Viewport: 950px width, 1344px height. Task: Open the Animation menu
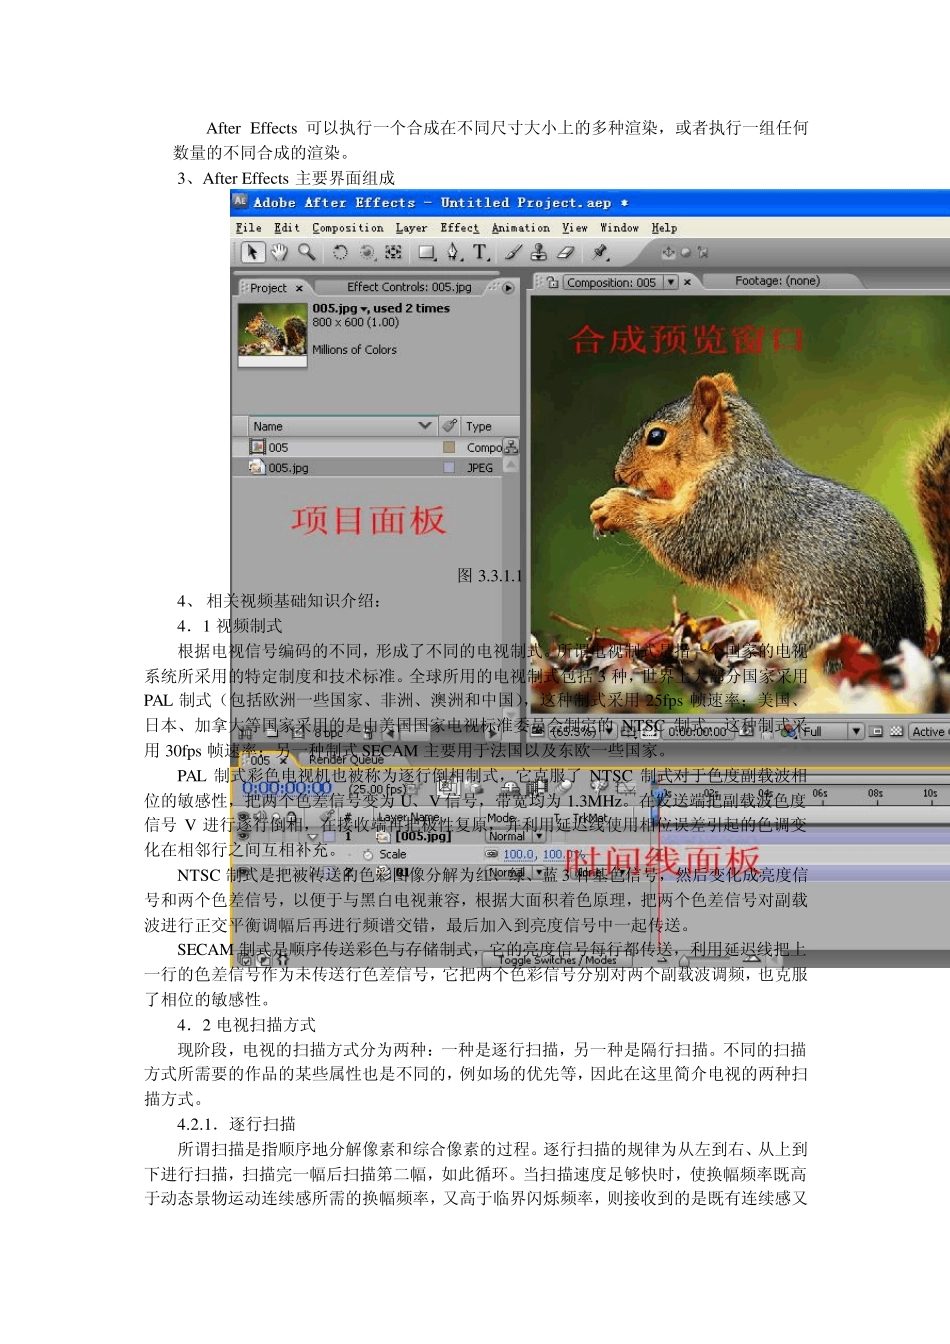pyautogui.click(x=520, y=228)
